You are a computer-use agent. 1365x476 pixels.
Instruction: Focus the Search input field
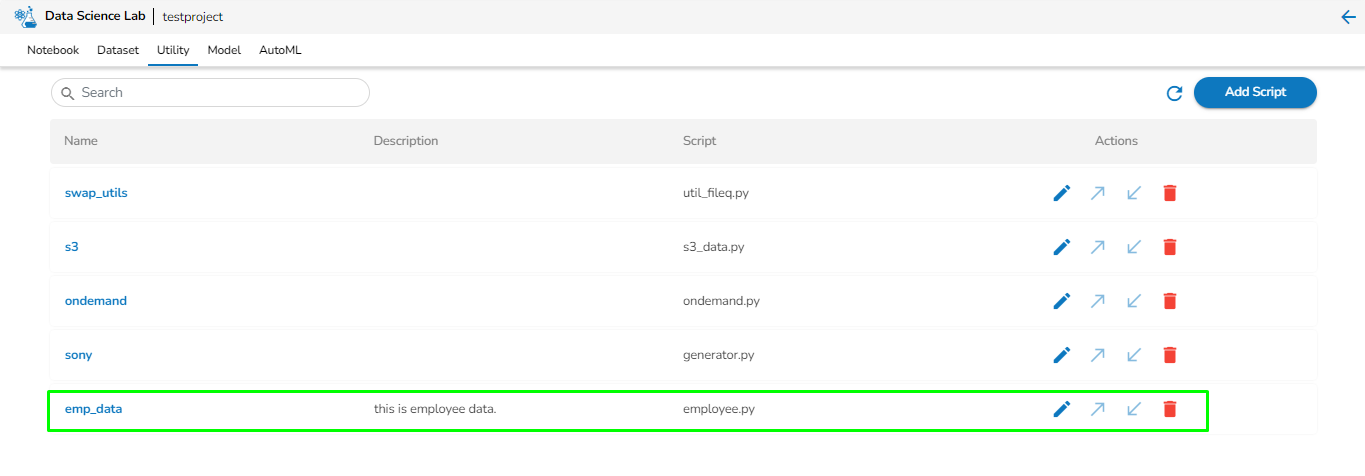tap(220, 93)
